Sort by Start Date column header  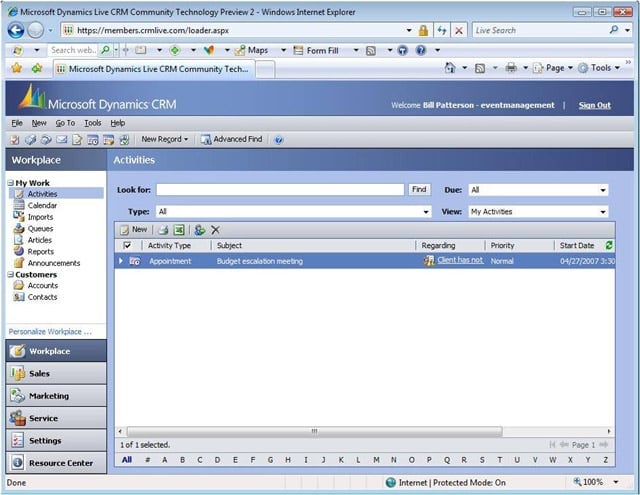click(x=577, y=245)
